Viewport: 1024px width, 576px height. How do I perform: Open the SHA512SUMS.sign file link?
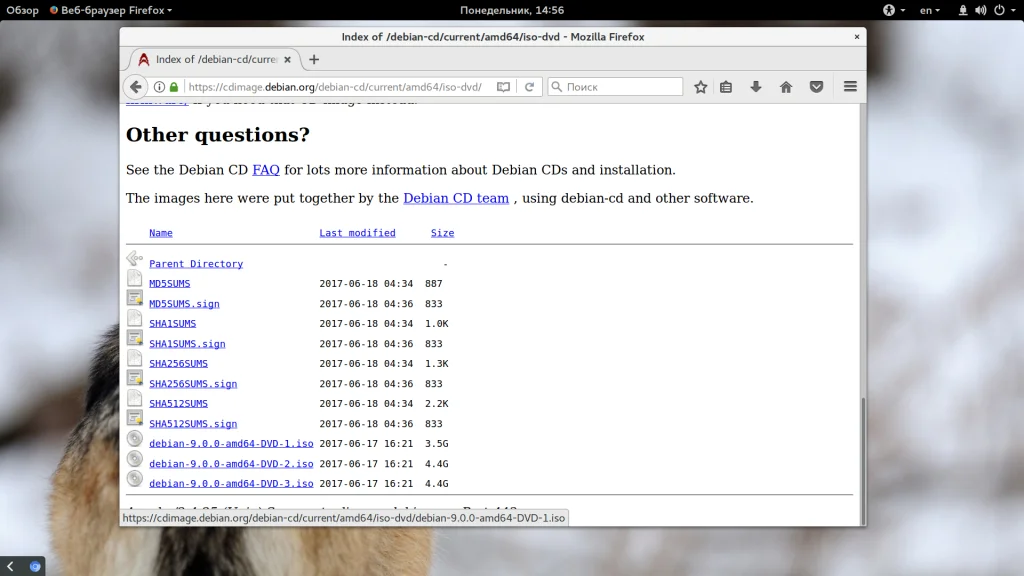[193, 424]
